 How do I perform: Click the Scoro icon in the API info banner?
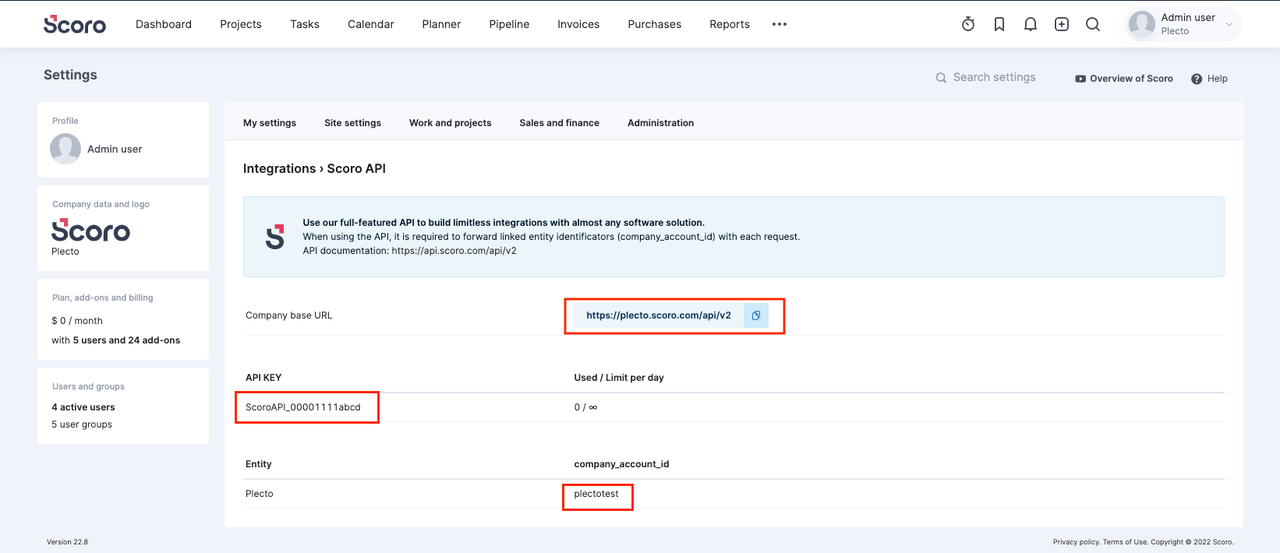click(275, 236)
